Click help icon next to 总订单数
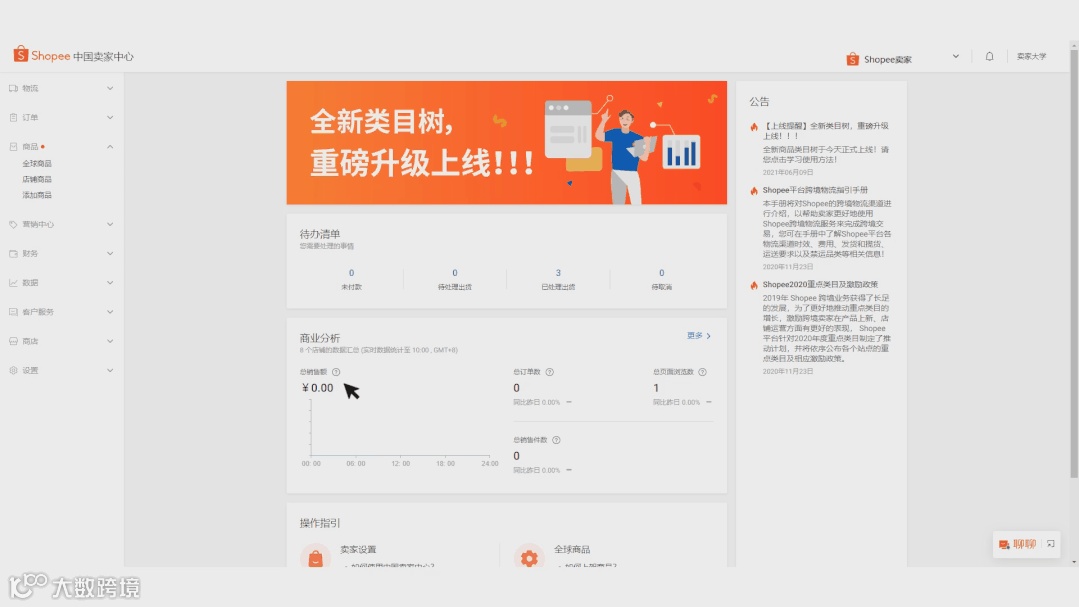 [x=549, y=372]
